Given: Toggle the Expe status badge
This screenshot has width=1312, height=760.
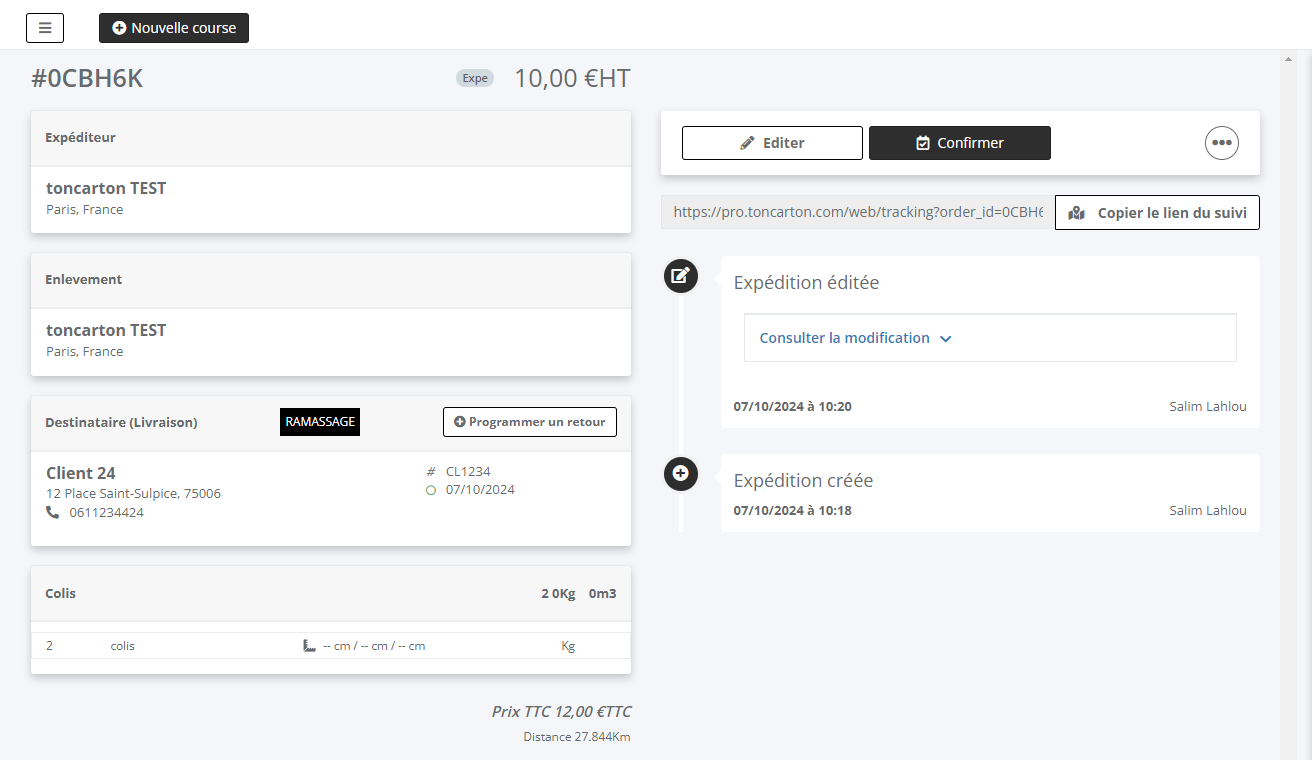Looking at the screenshot, I should pos(475,77).
